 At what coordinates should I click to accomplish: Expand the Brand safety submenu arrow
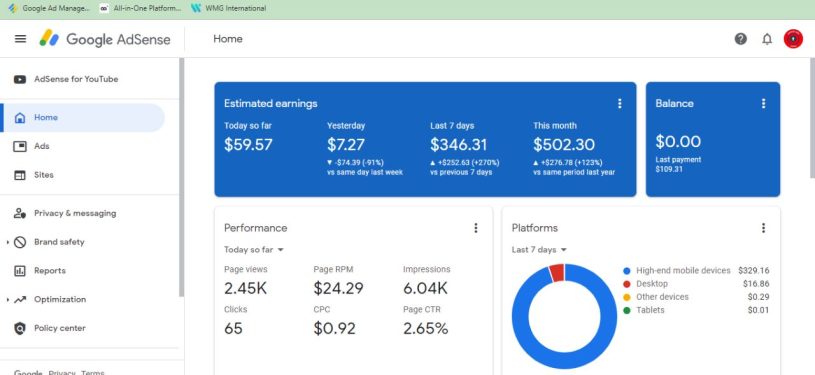[x=7, y=242]
